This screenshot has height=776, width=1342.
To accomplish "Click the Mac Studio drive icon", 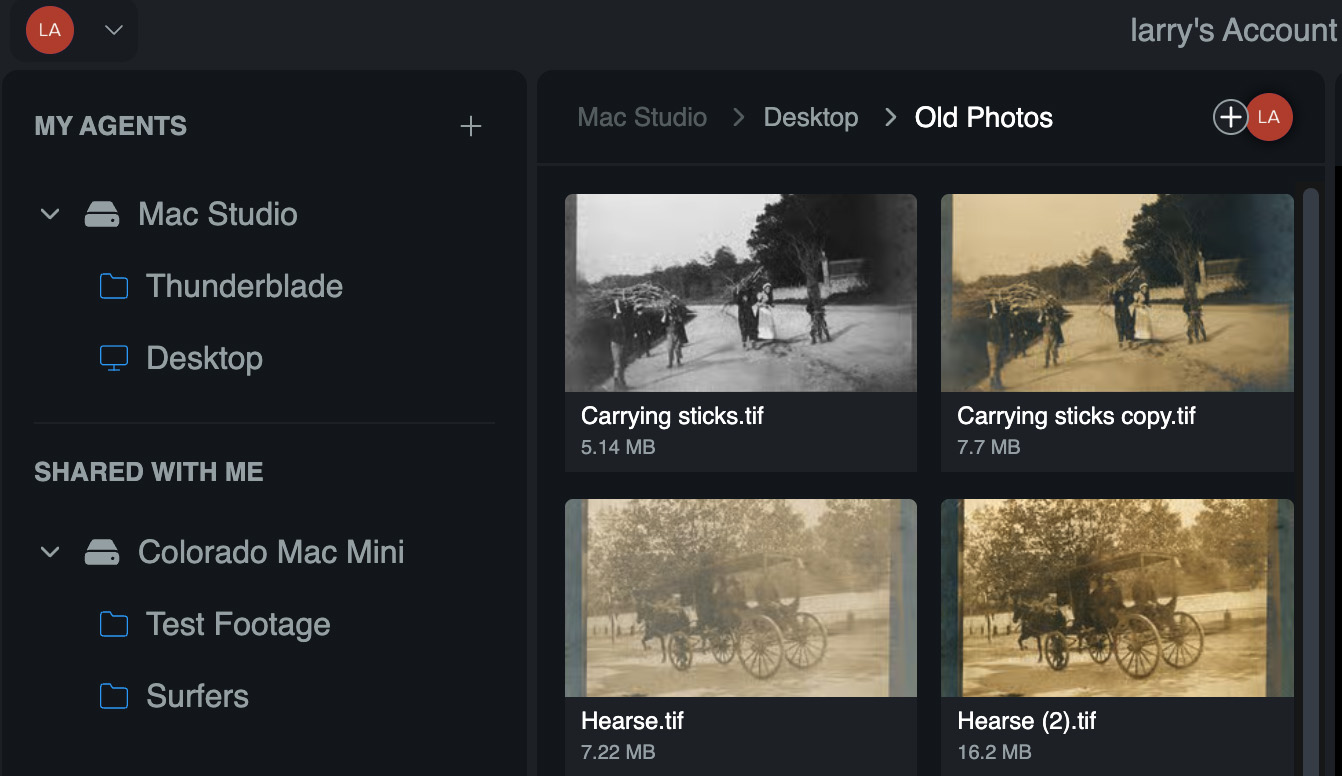I will pos(102,214).
